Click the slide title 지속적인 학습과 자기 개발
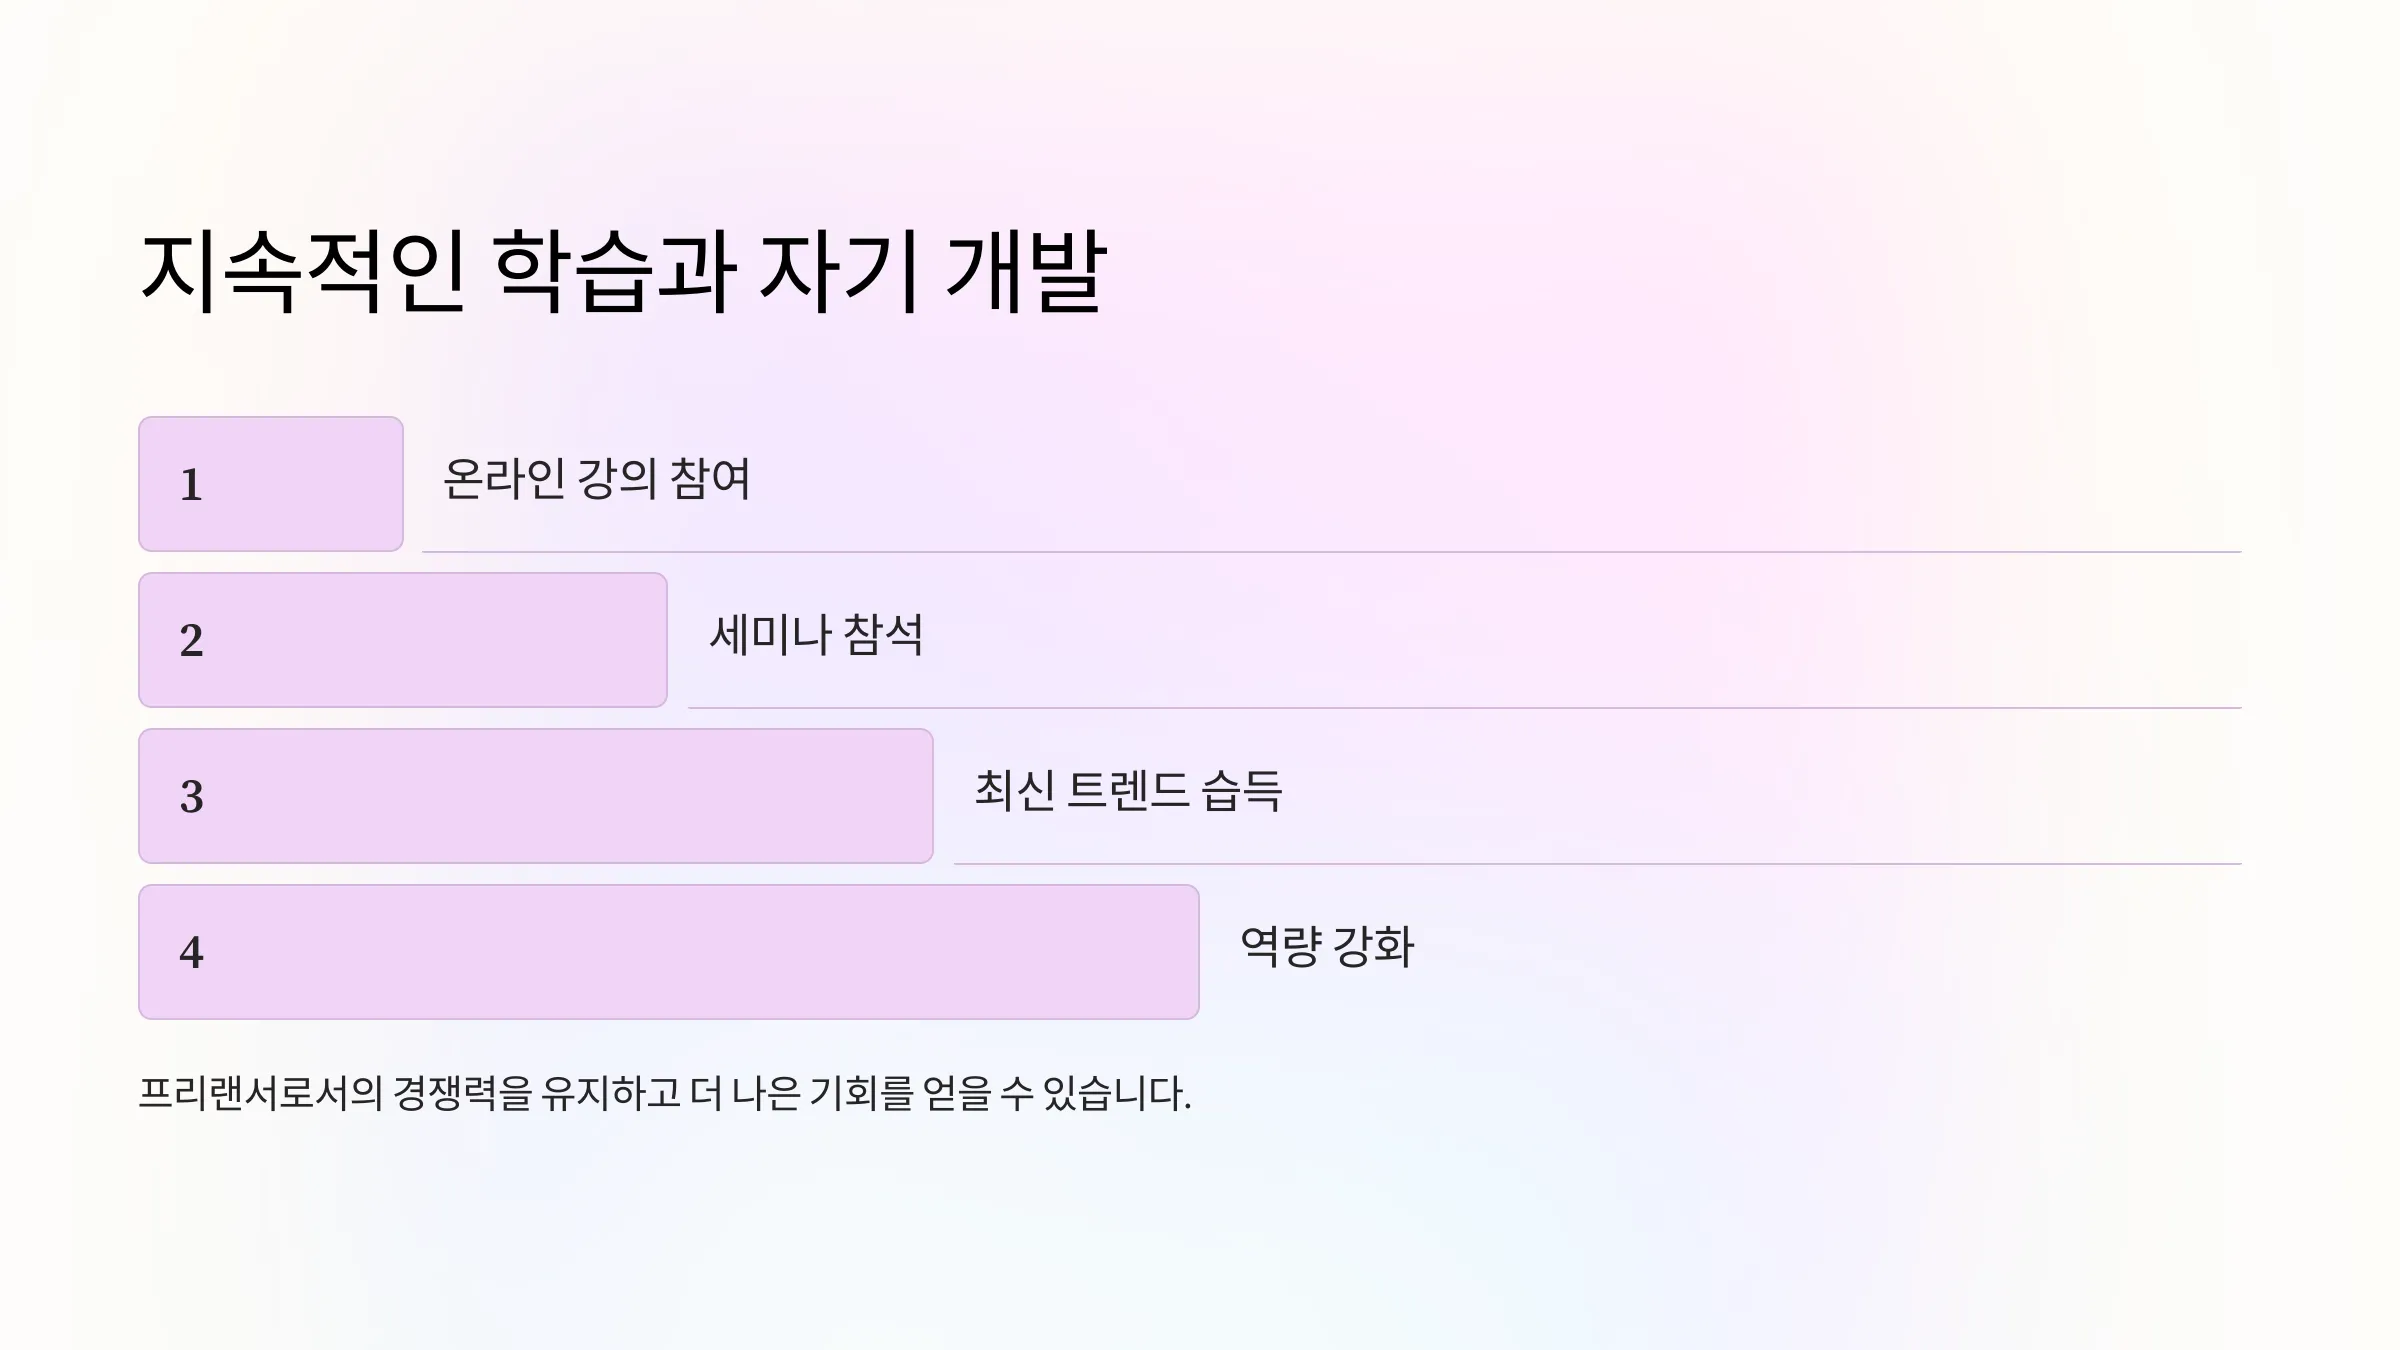The height and width of the screenshot is (1350, 2400). coord(623,271)
